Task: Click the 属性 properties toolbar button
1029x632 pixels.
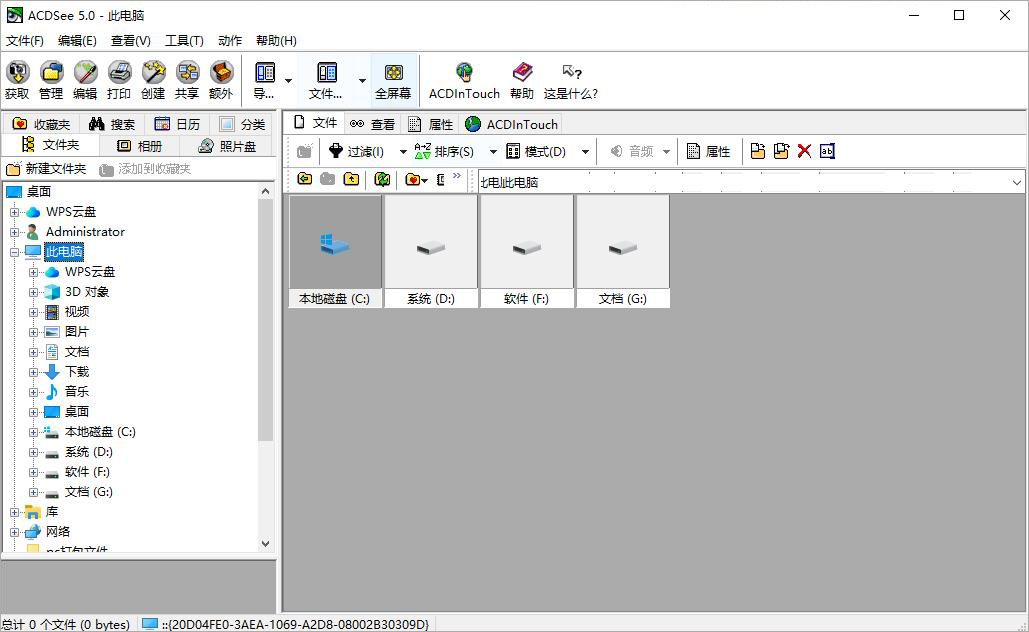Action: pyautogui.click(x=708, y=152)
